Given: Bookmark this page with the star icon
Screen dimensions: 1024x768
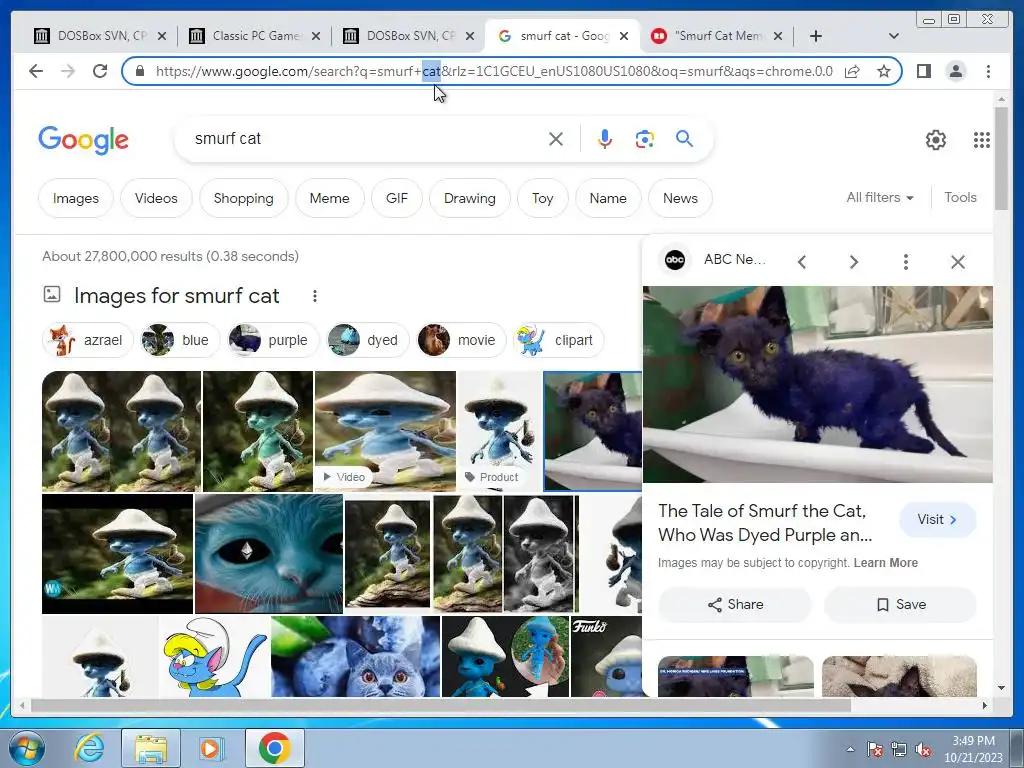Looking at the screenshot, I should point(884,71).
